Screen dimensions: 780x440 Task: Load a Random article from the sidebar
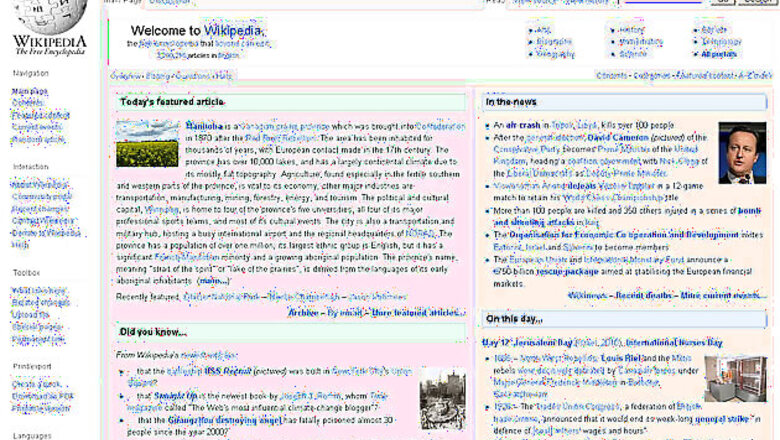[x=38, y=140]
